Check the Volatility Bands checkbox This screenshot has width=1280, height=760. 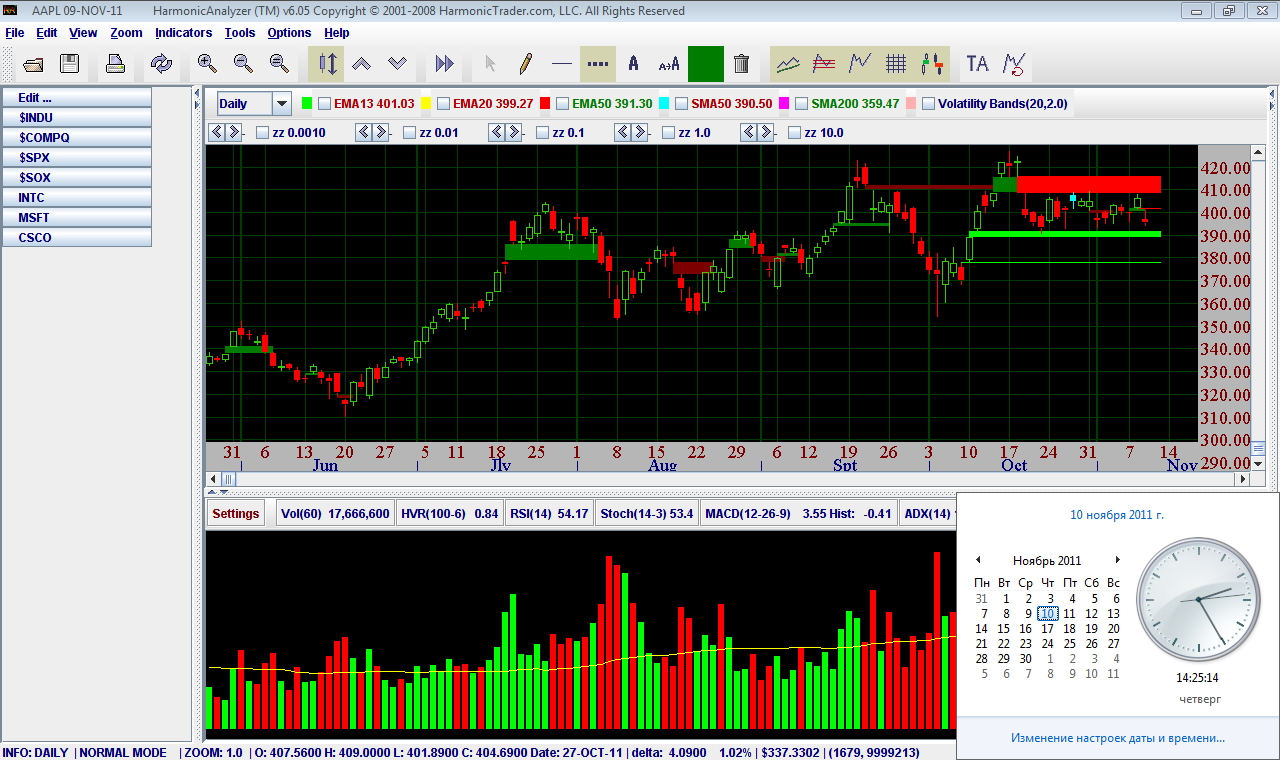pyautogui.click(x=928, y=103)
